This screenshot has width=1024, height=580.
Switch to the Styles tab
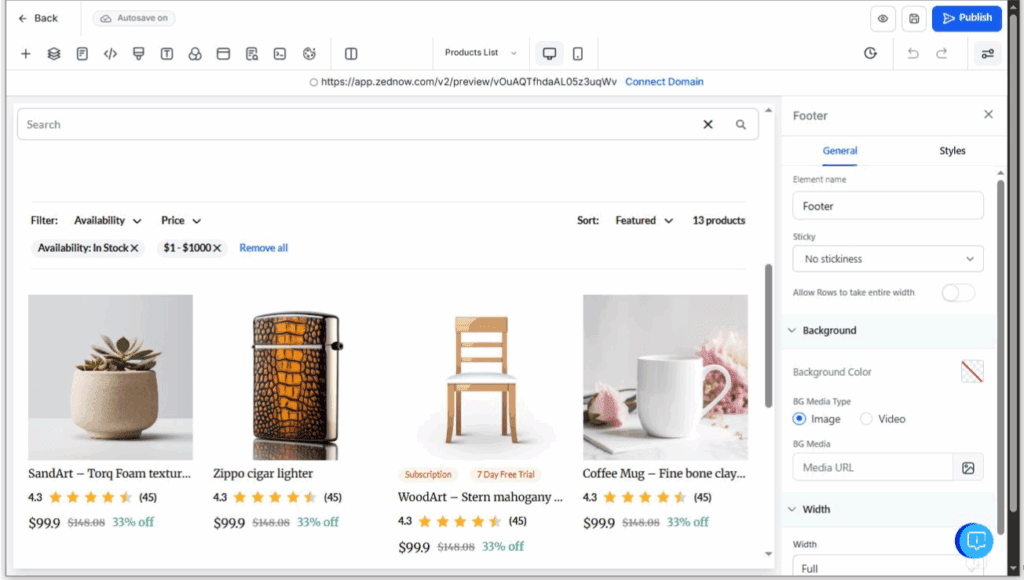[x=952, y=151]
